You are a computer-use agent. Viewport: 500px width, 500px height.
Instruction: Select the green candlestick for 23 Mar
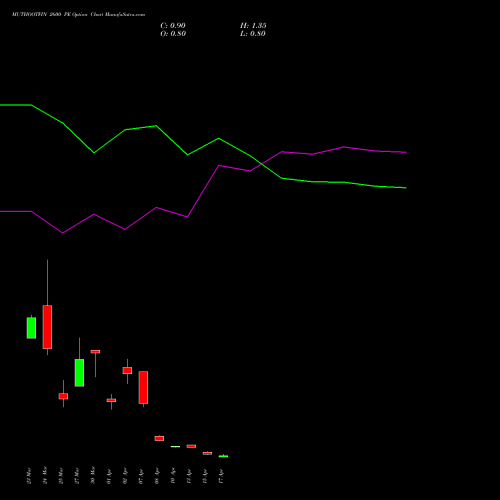click(31, 328)
